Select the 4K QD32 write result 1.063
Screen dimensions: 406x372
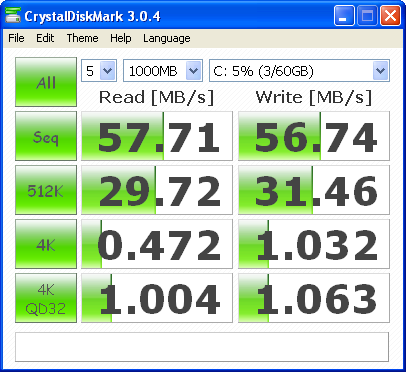pos(314,298)
